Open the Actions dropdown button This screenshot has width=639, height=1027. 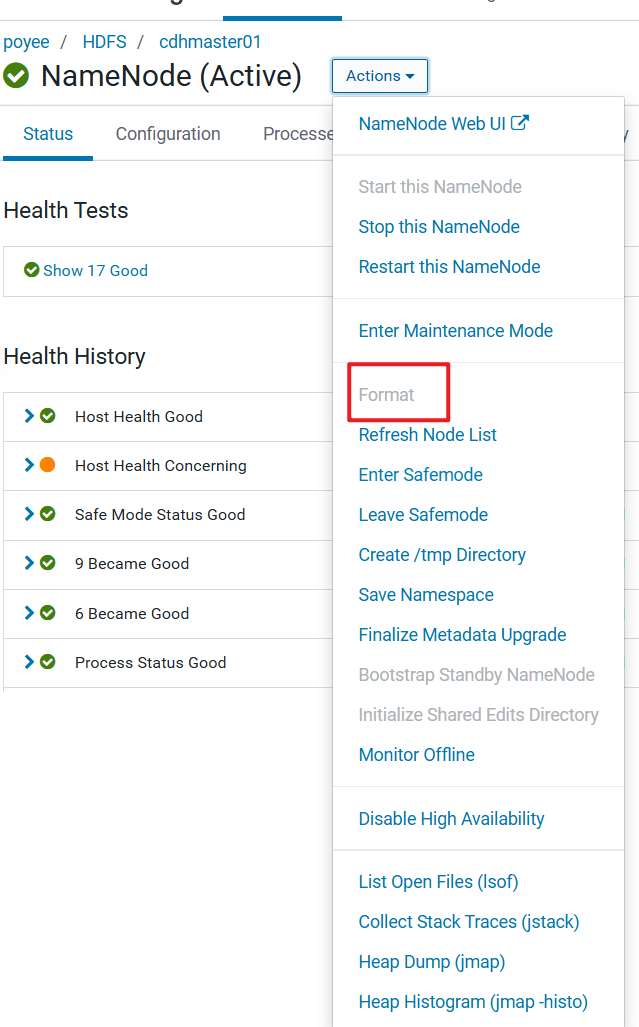(380, 76)
